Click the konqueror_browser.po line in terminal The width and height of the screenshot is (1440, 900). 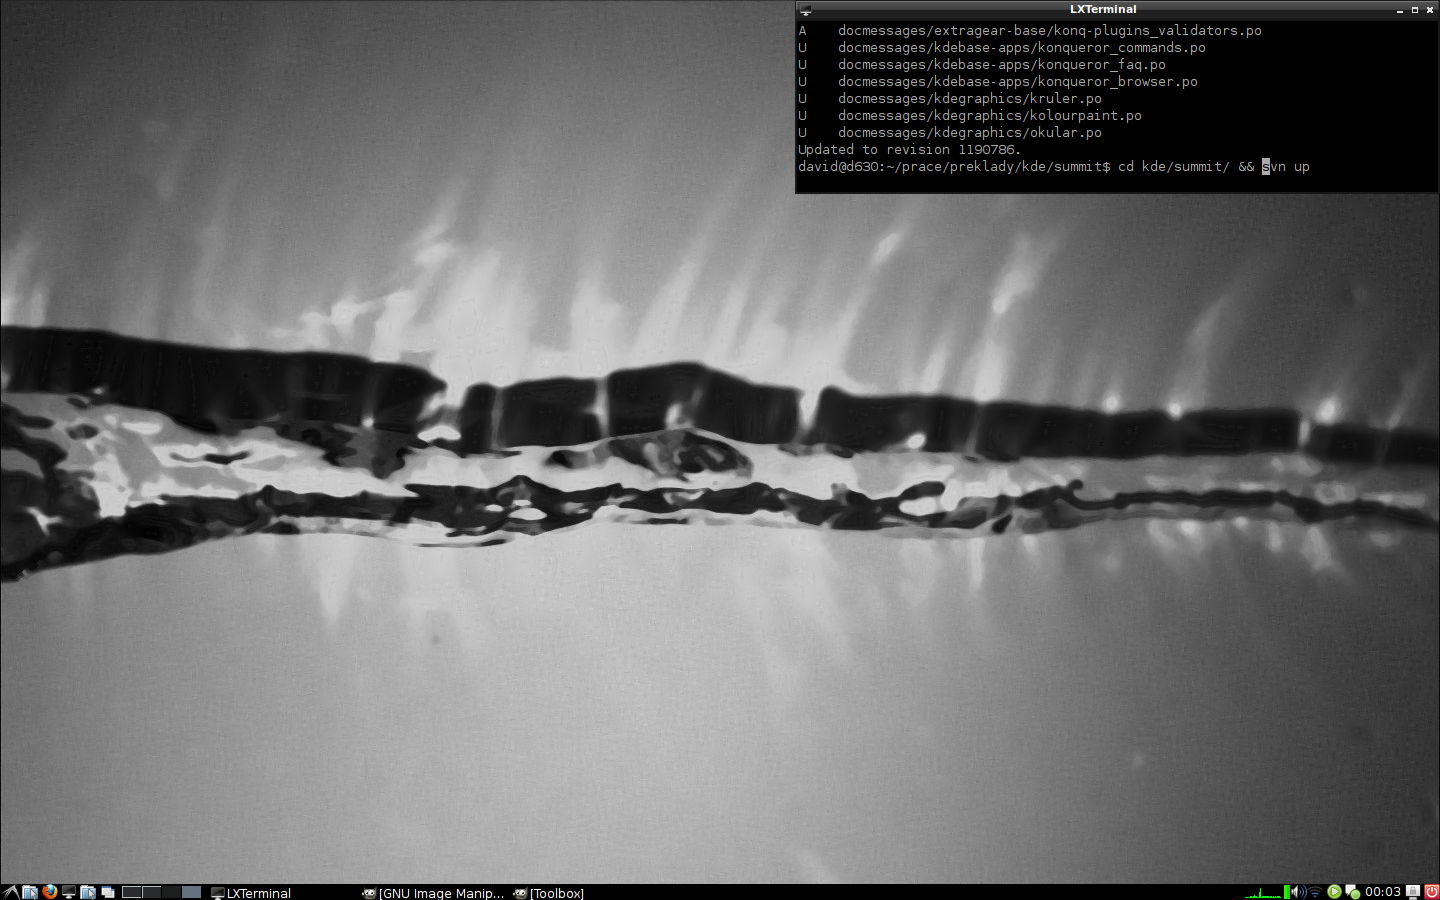pos(998,82)
